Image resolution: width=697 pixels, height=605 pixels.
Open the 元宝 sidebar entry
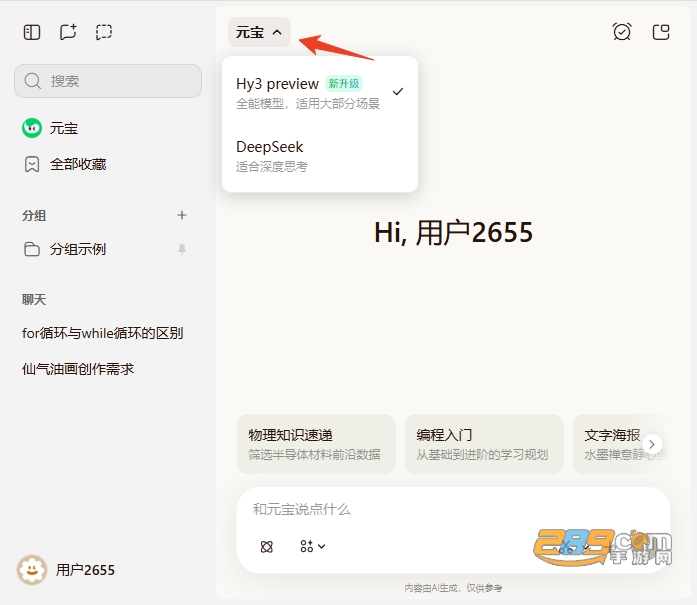pyautogui.click(x=108, y=128)
